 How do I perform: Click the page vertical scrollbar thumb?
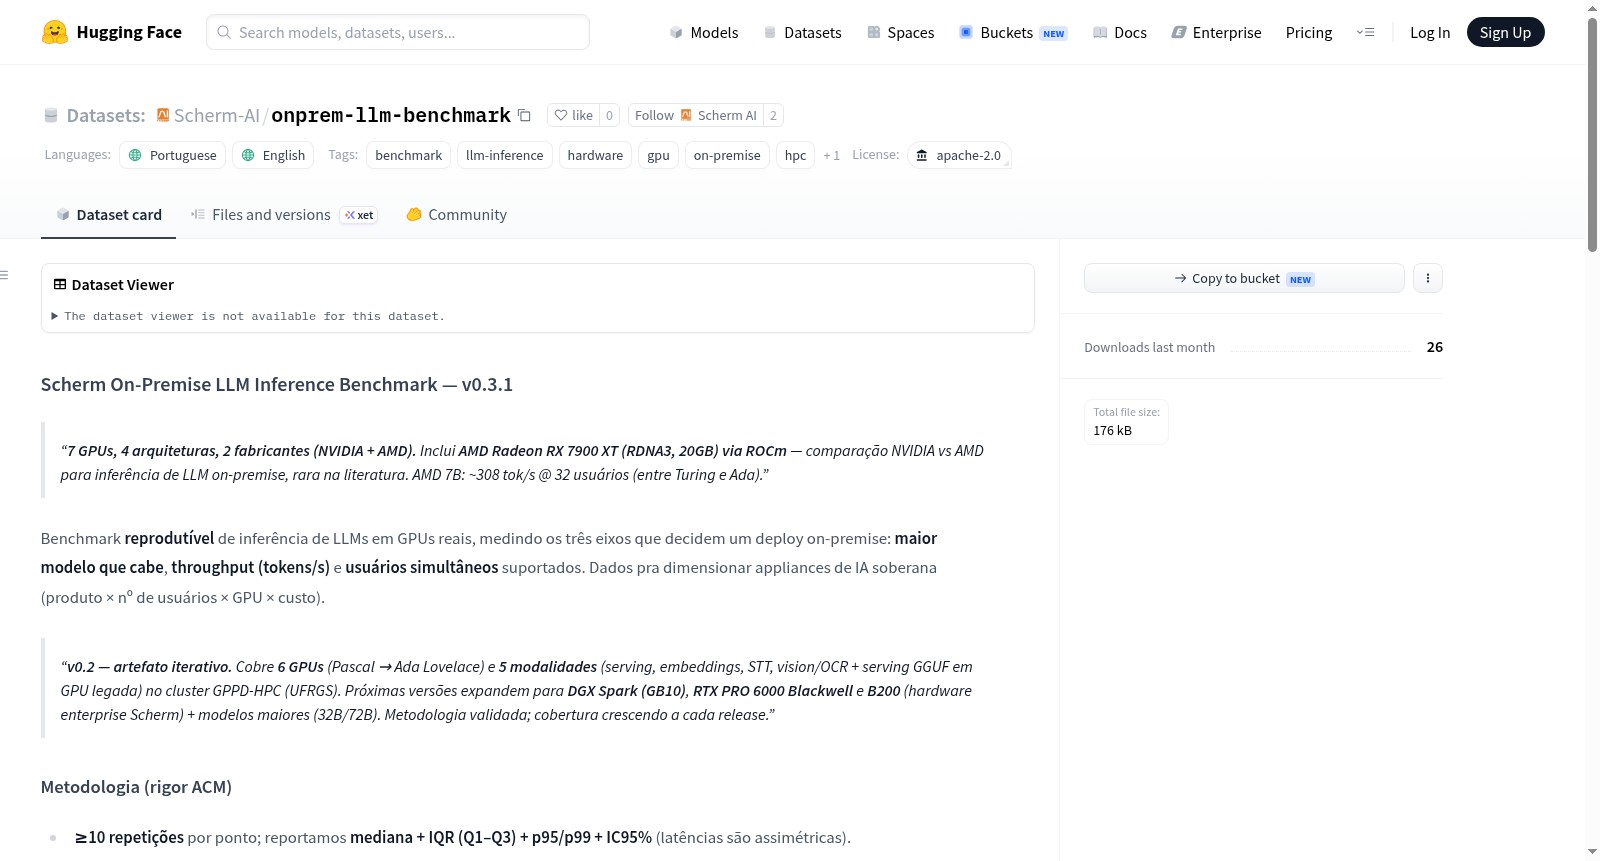[x=1592, y=134]
